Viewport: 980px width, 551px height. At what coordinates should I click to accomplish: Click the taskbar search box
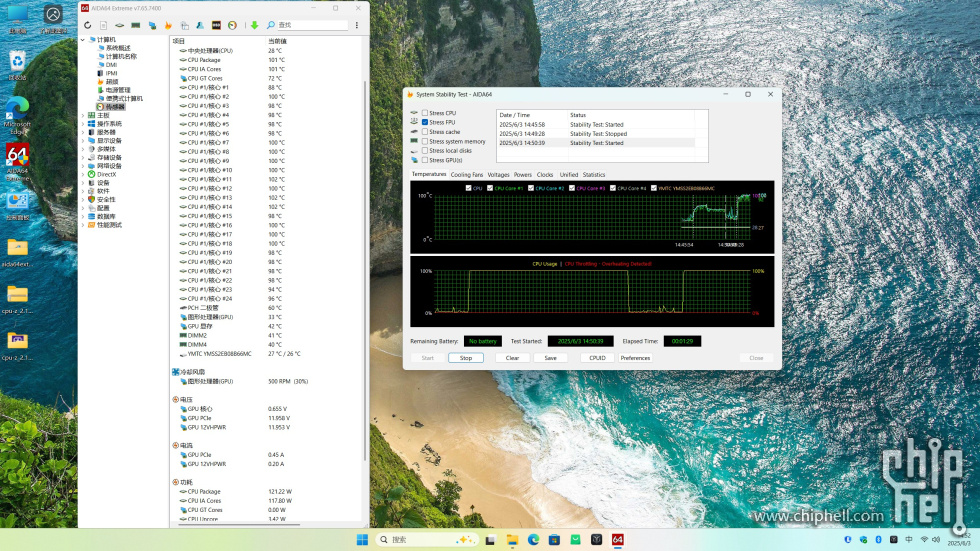tap(426, 540)
